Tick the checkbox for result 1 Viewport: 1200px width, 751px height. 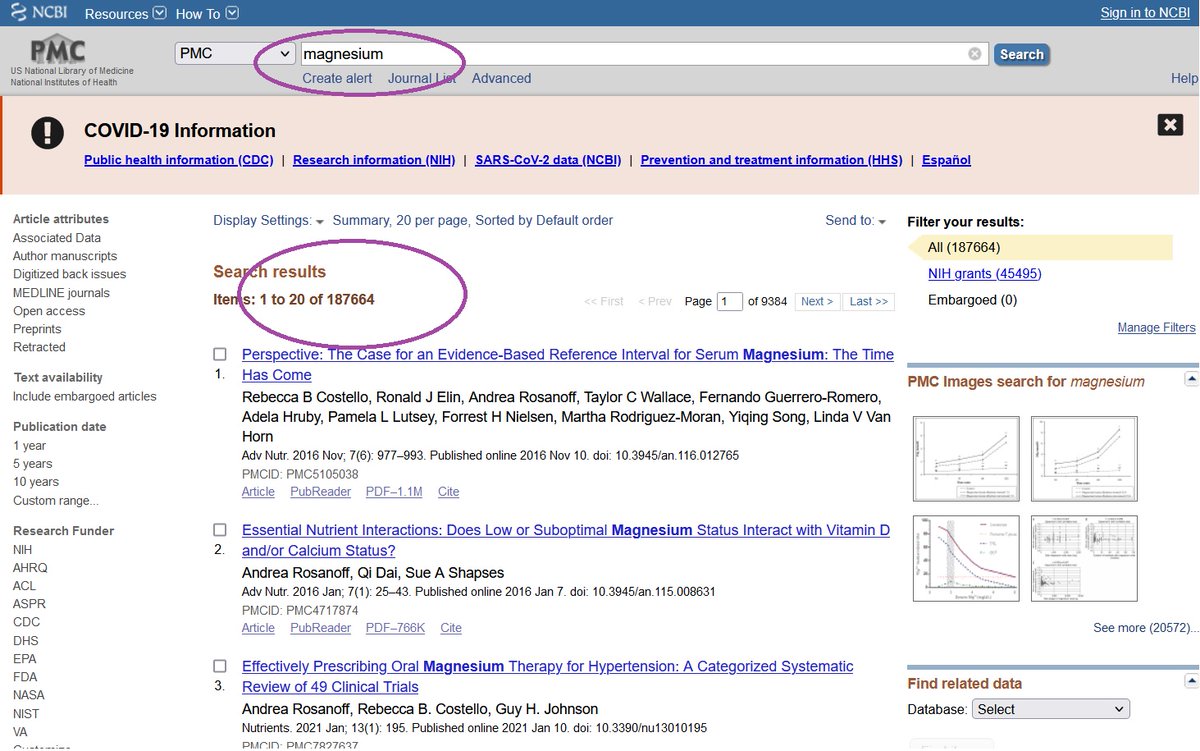point(220,354)
